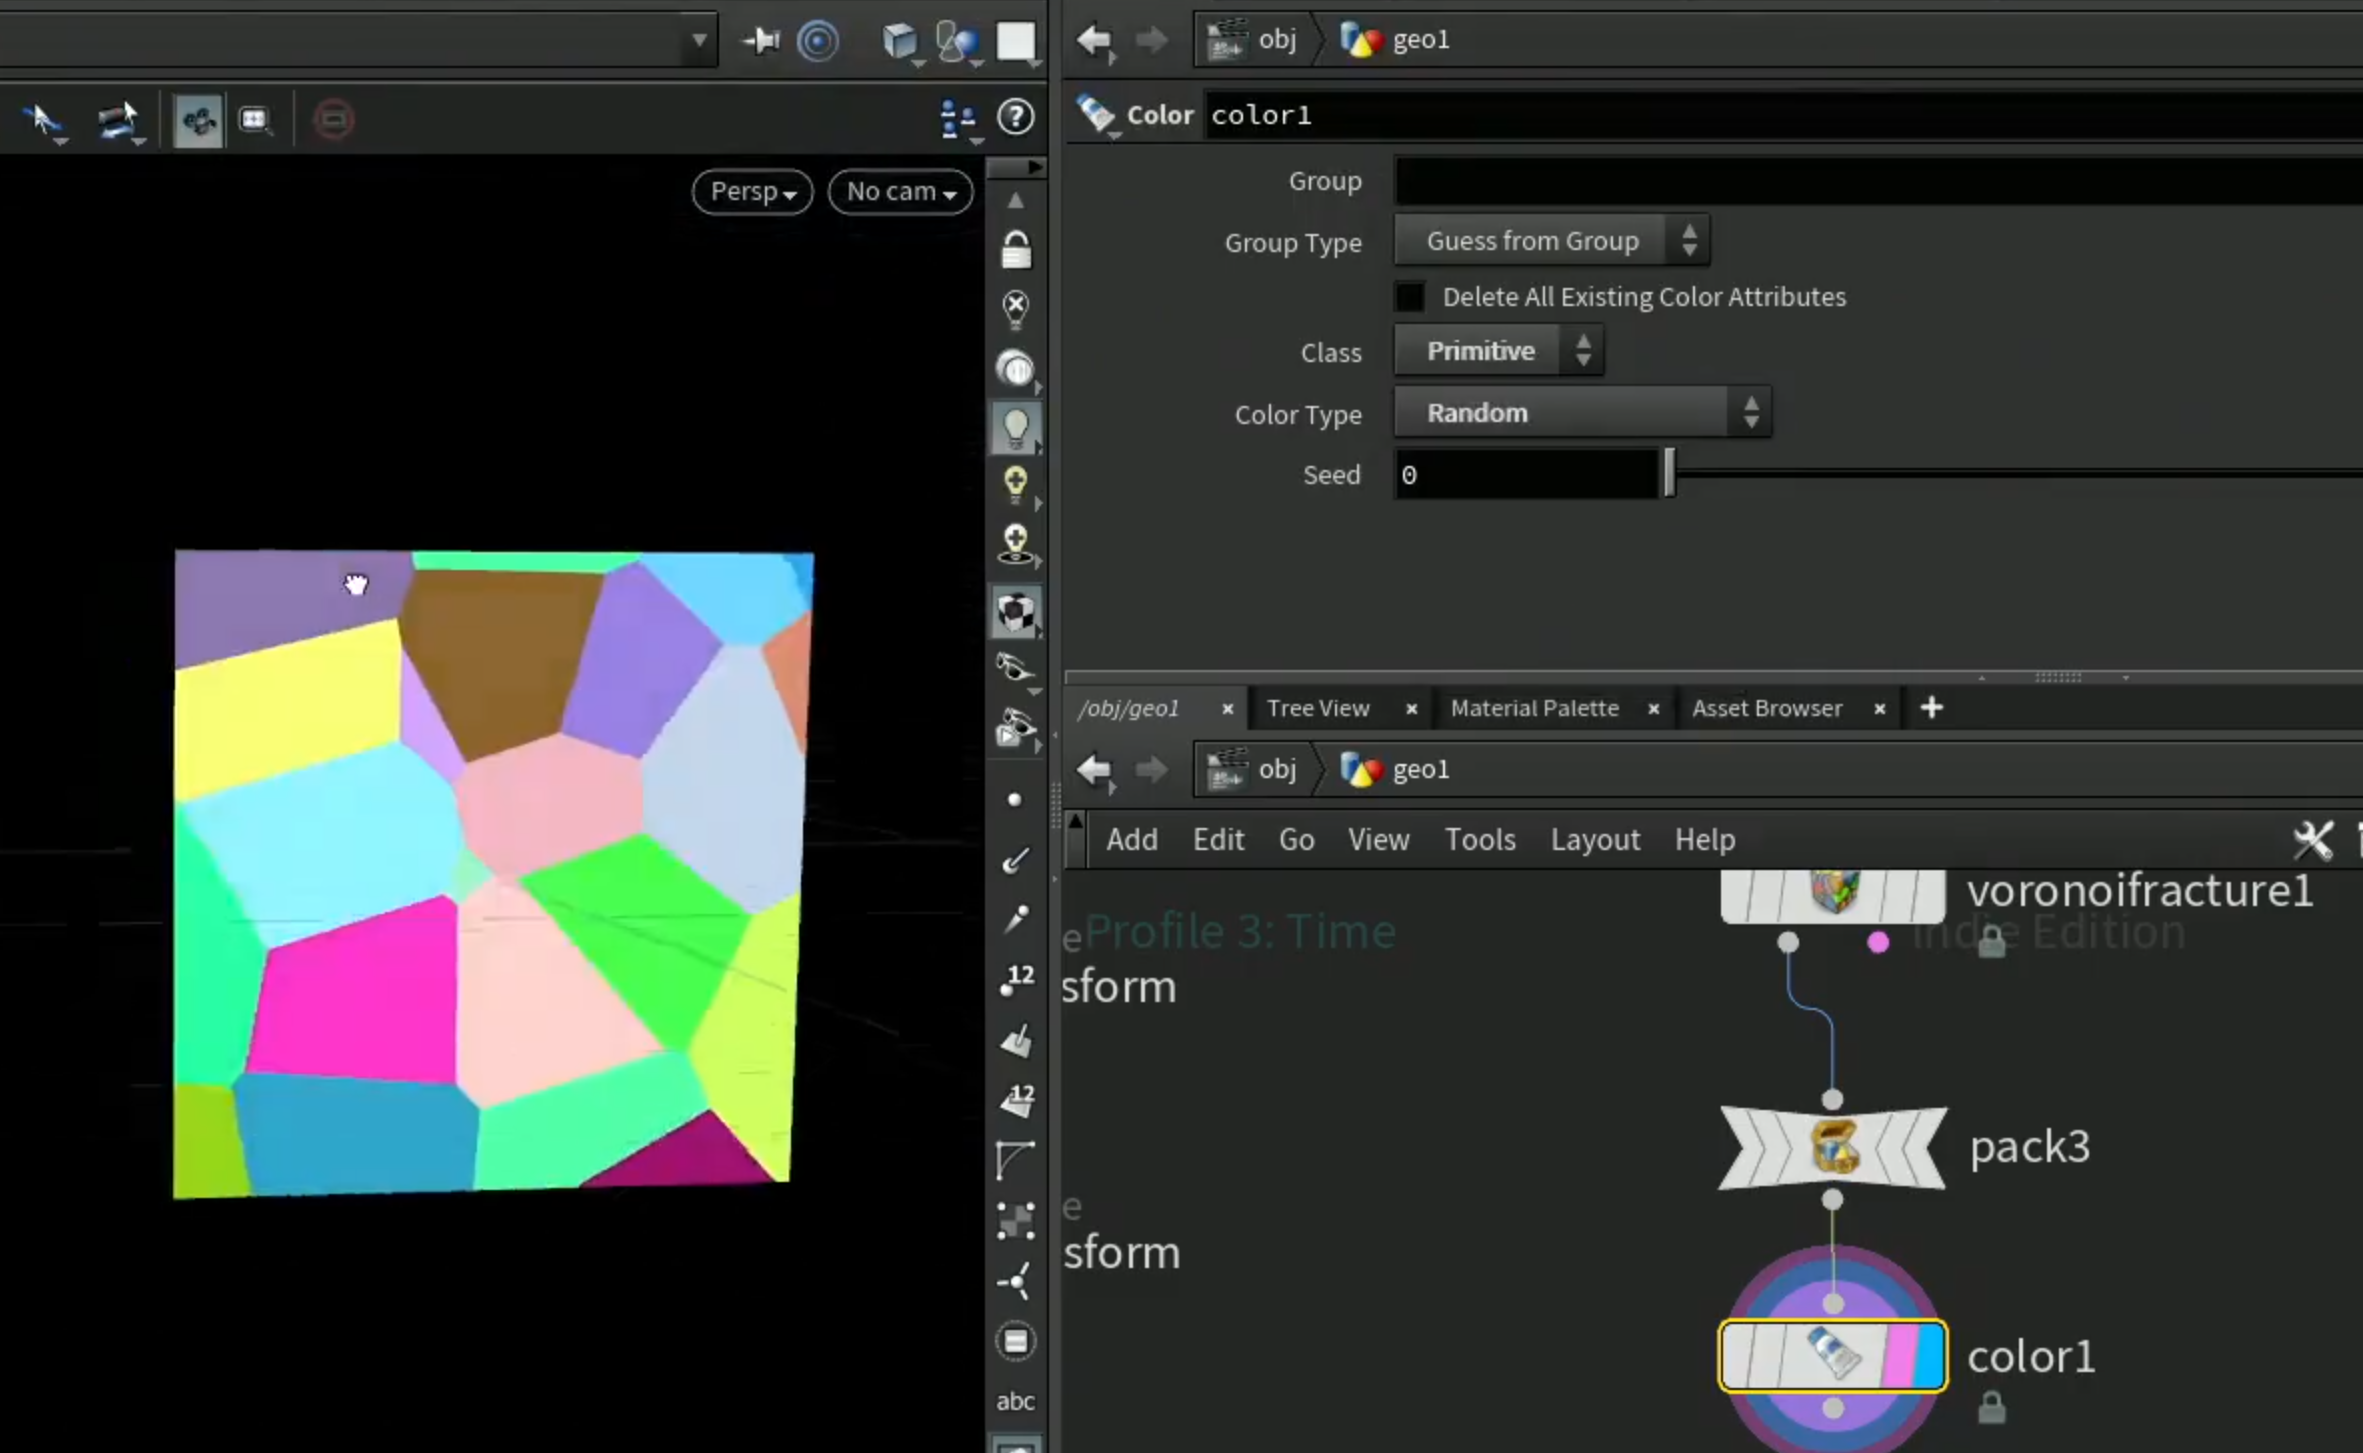Open the Add menu
The image size is (2363, 1453).
pyautogui.click(x=1131, y=840)
